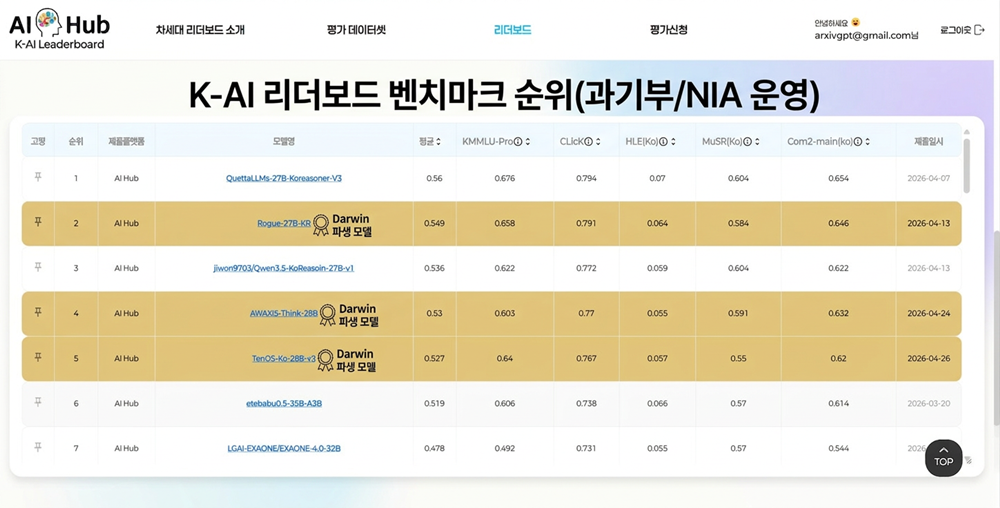This screenshot has width=1000, height=508.
Task: Click the Darwin medal badge beside AWAXIS-Think-28B
Action: point(328,315)
